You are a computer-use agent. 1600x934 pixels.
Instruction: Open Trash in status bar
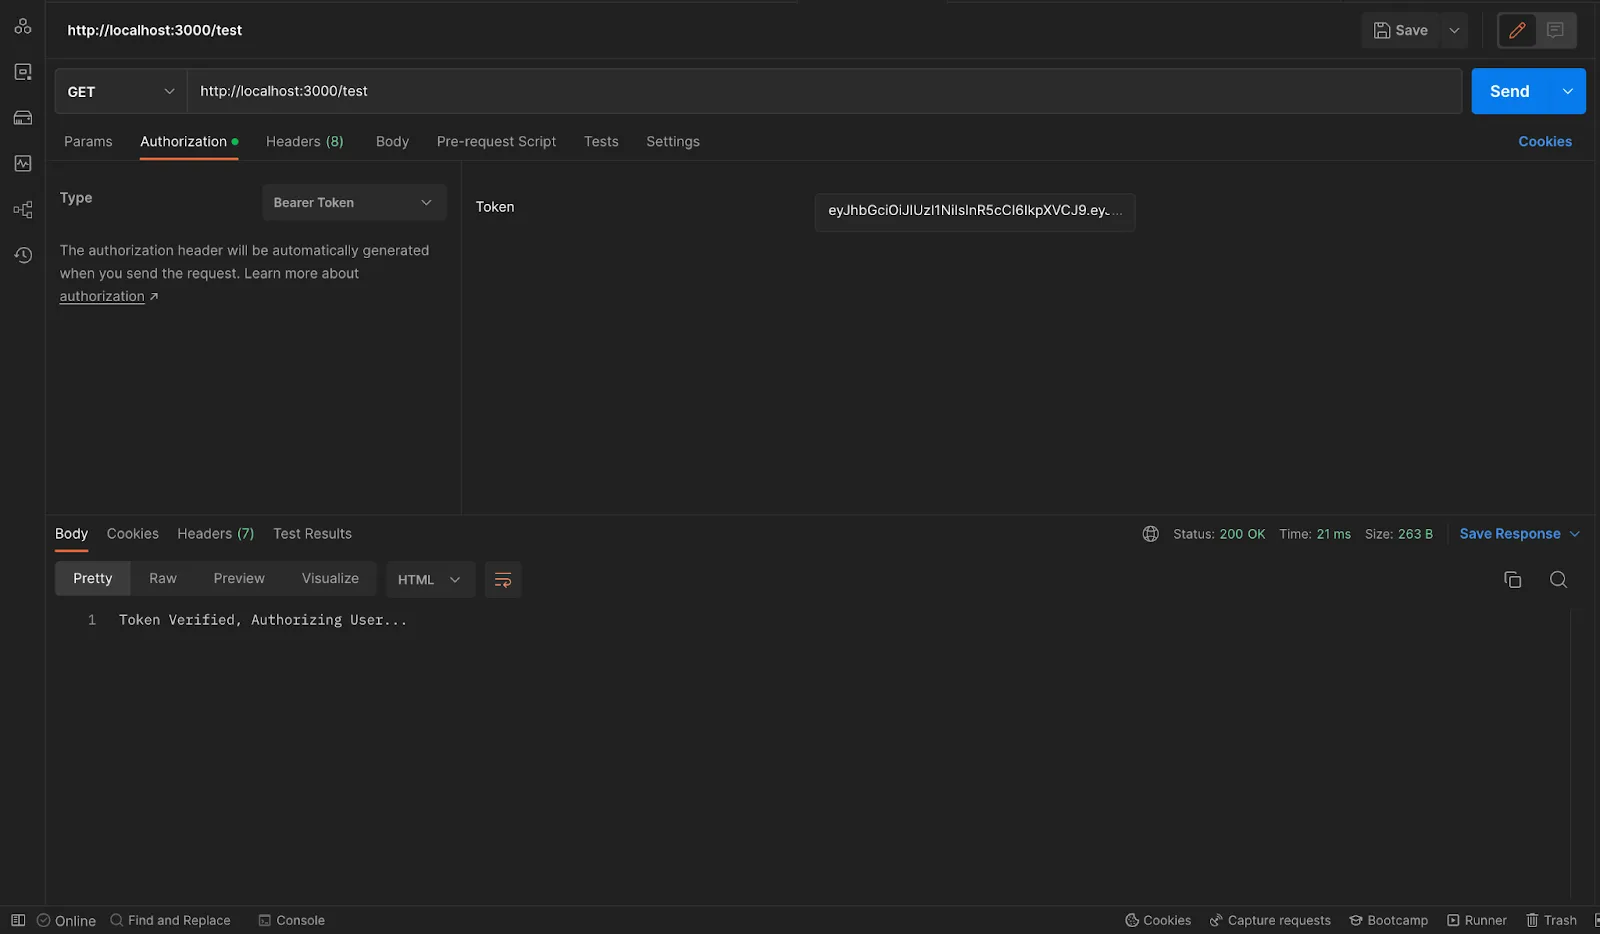[x=1551, y=920]
